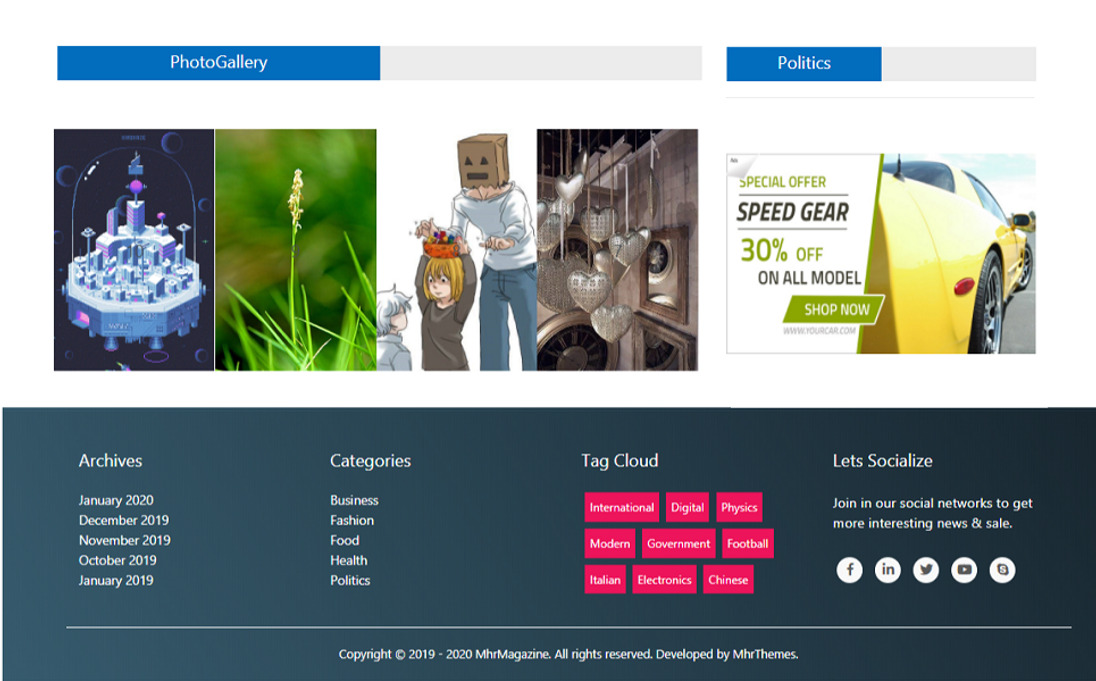1096x681 pixels.
Task: Go to the Food category
Action: click(x=345, y=540)
